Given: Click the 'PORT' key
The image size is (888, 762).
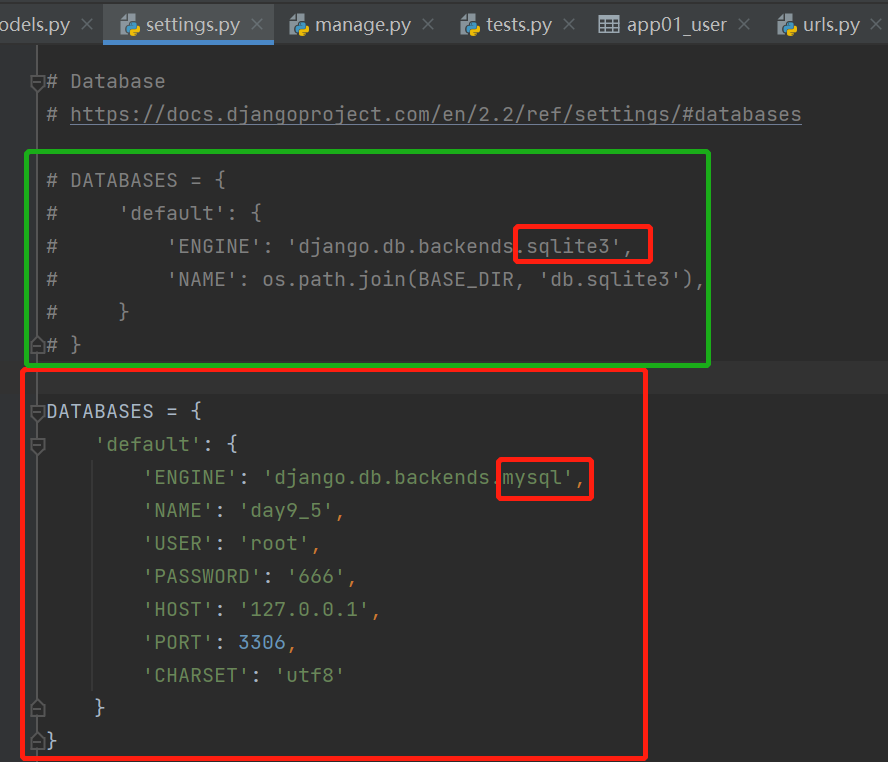Looking at the screenshot, I should [x=178, y=642].
